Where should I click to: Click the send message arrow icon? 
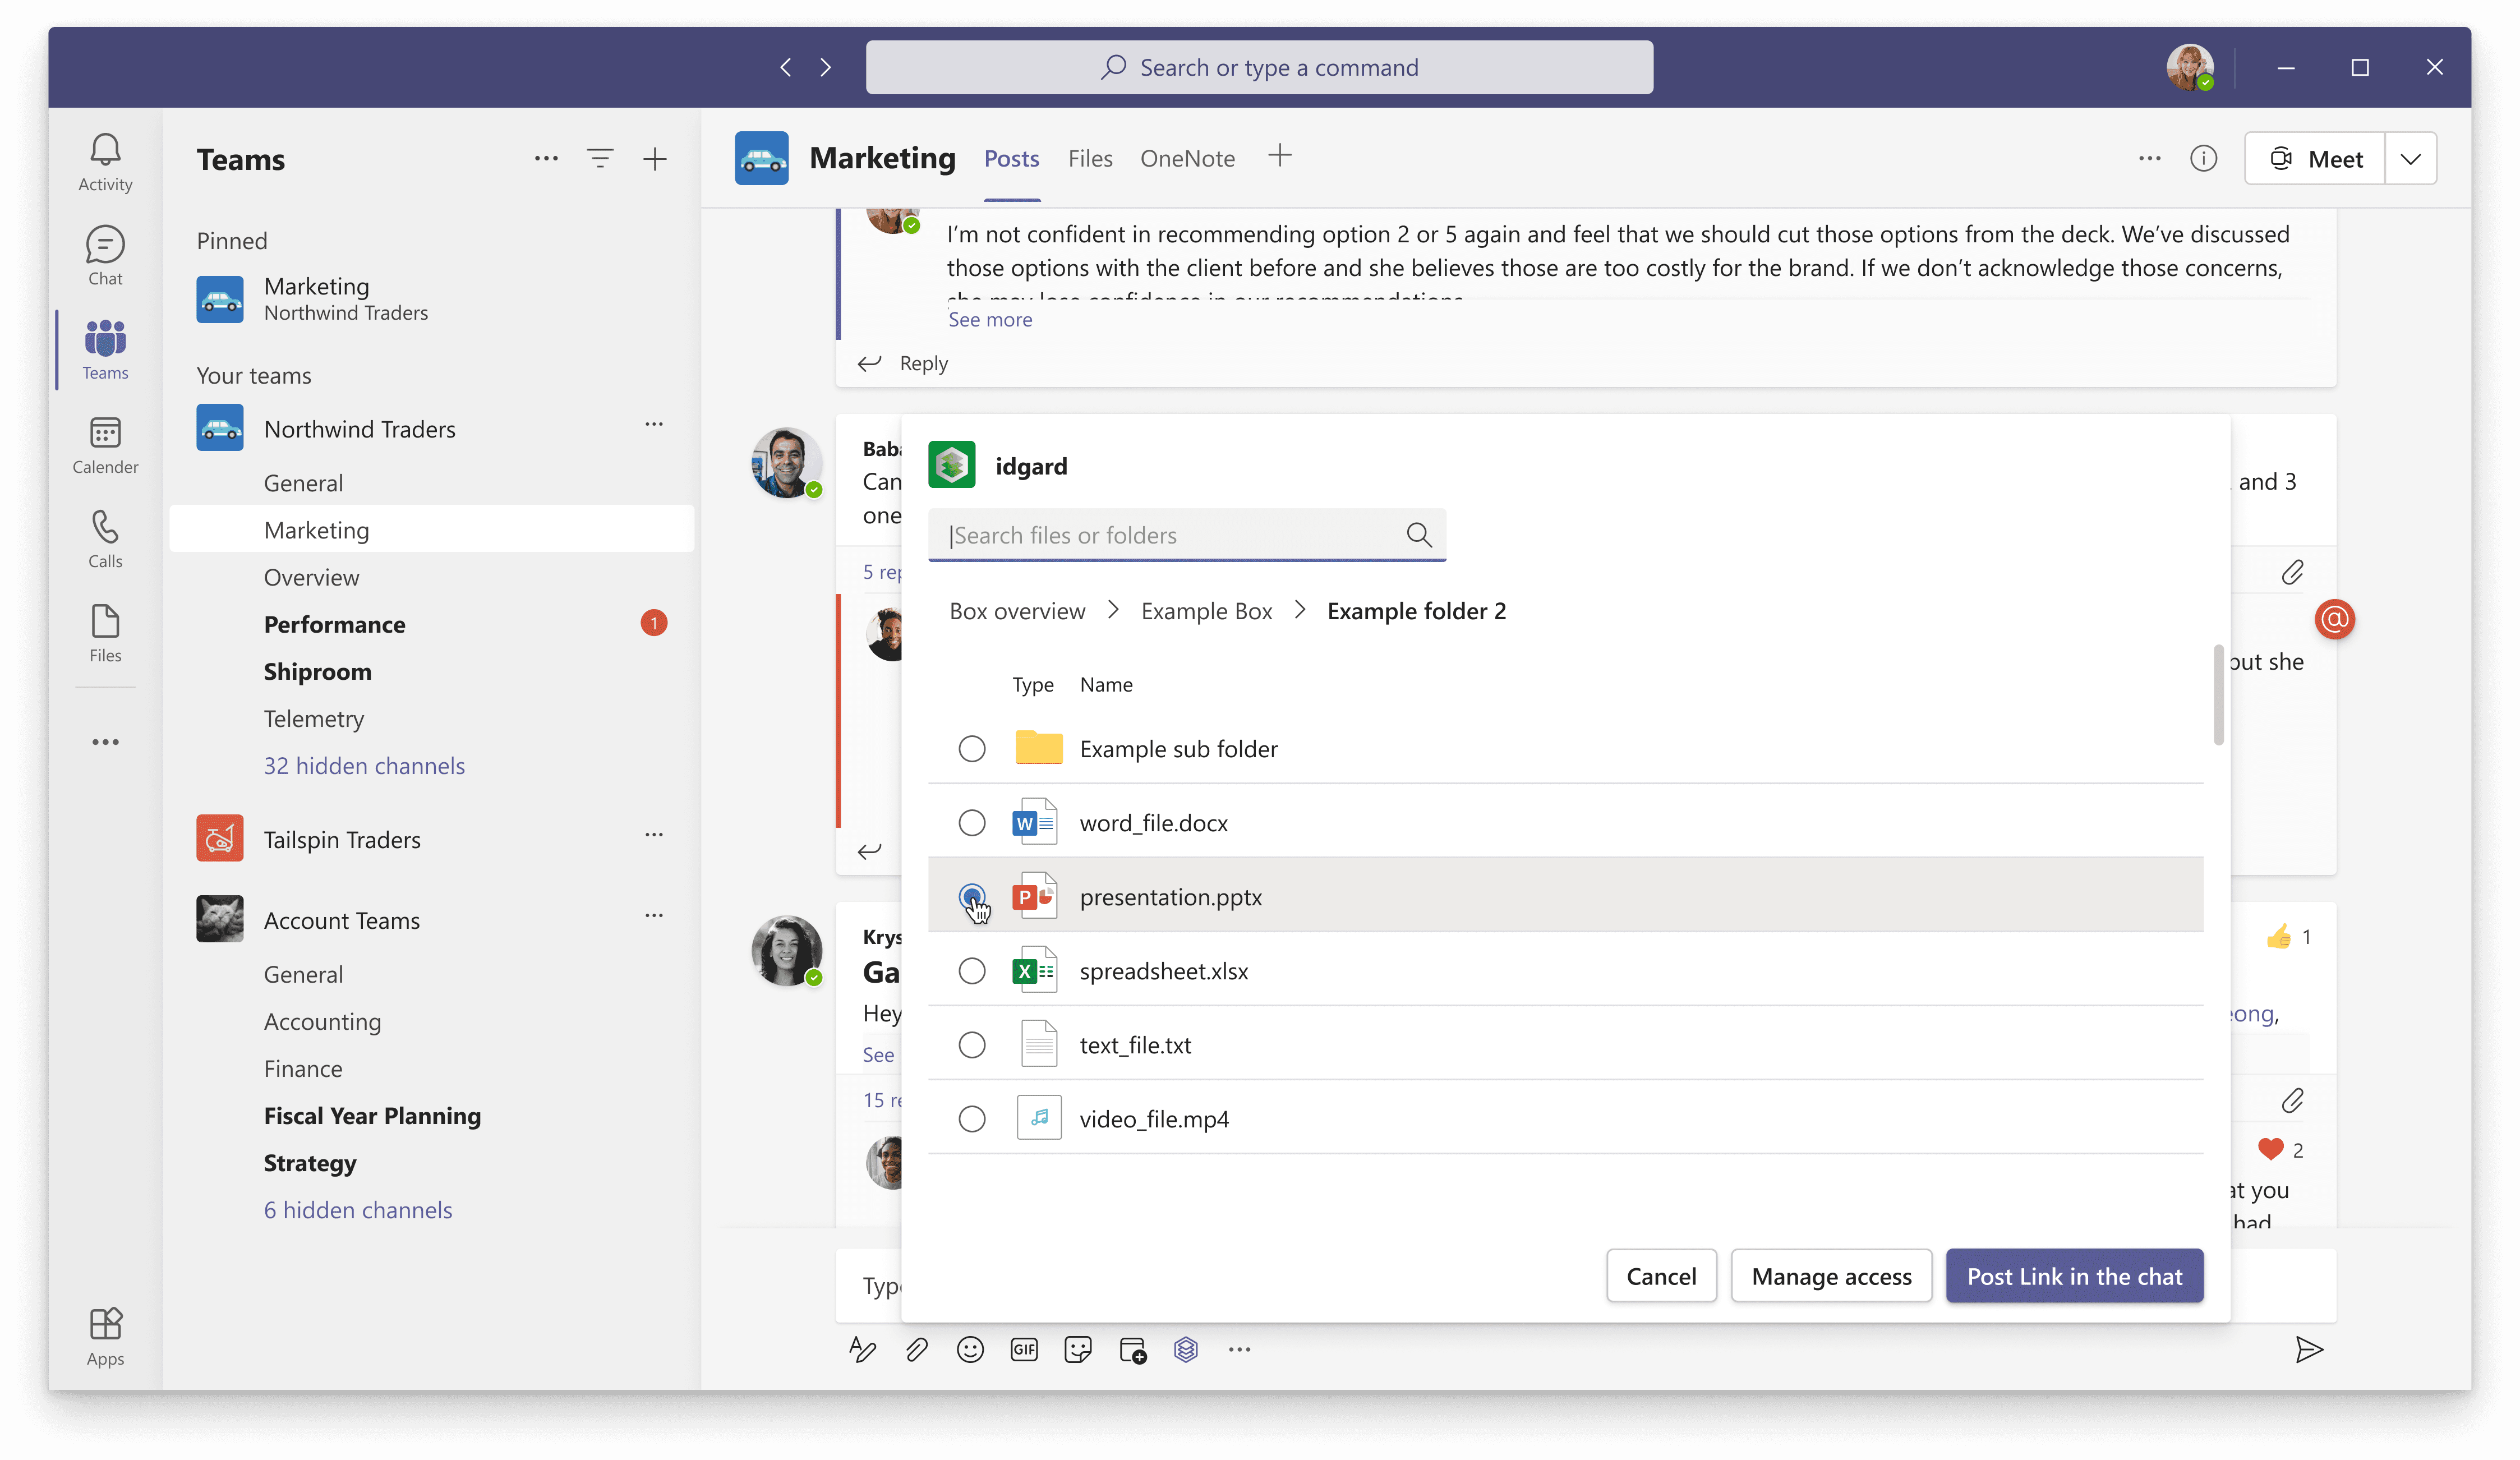click(2309, 1350)
